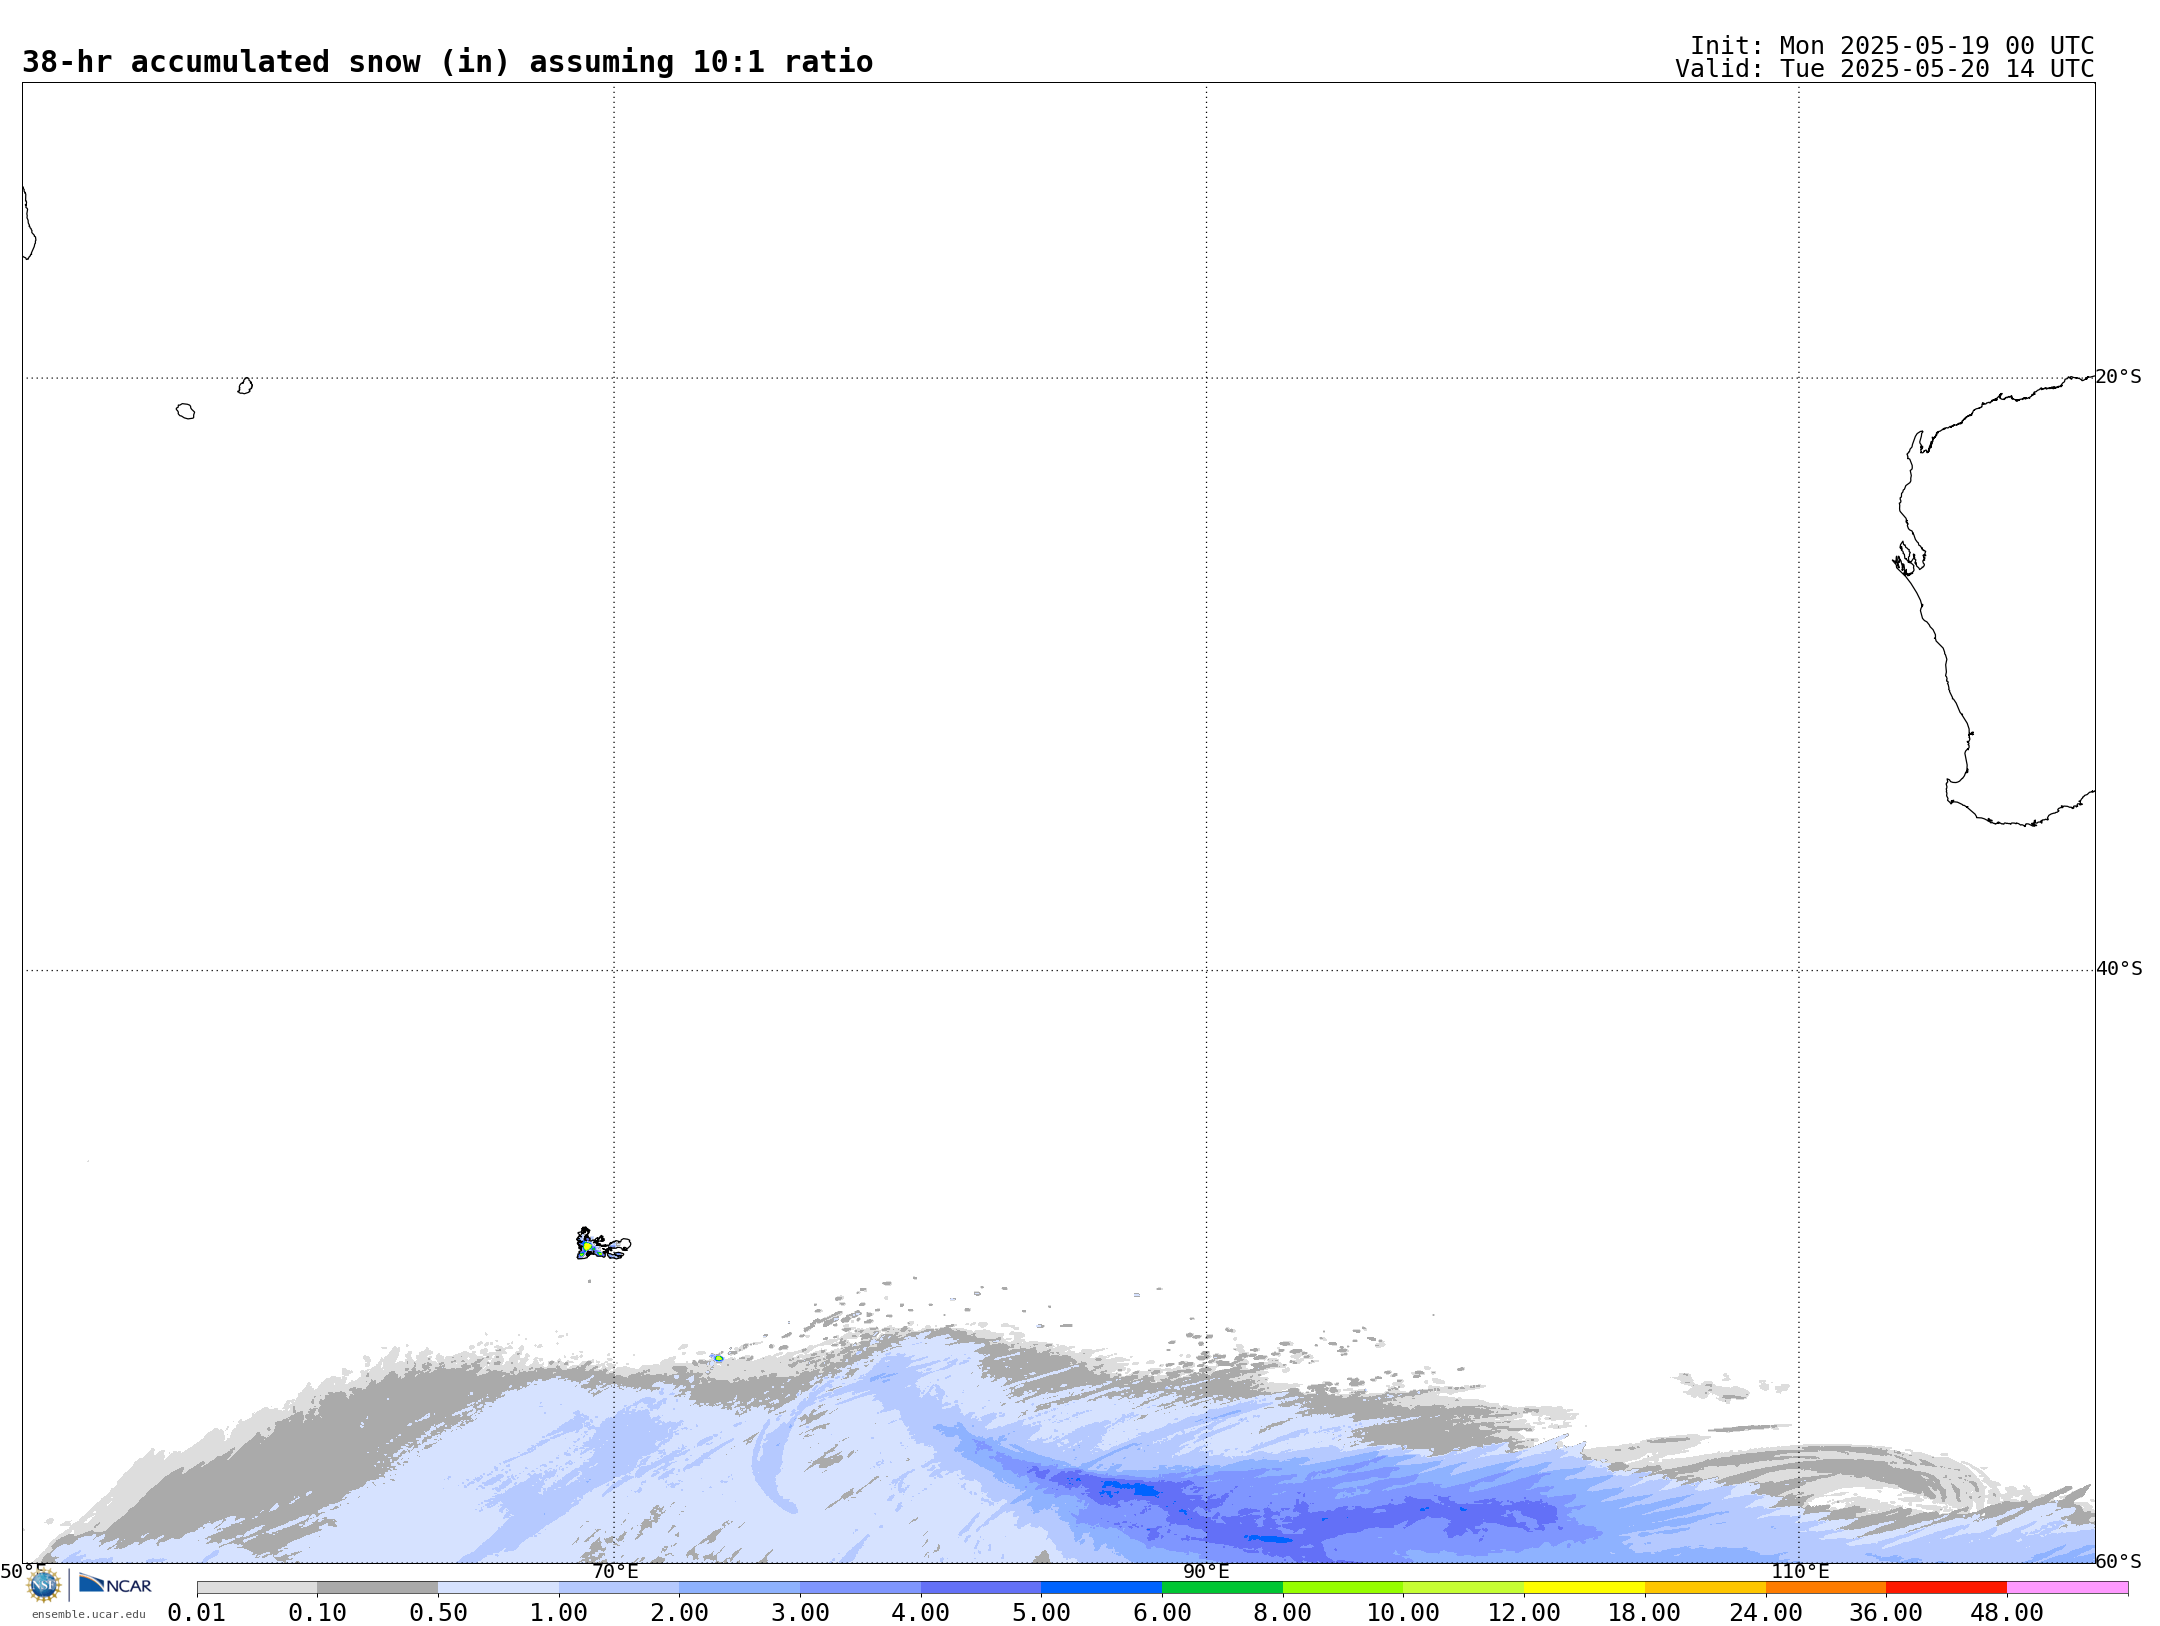This screenshot has height=1626, width=2160.
Task: Click the 0.01 colorbar value label
Action: click(197, 1613)
